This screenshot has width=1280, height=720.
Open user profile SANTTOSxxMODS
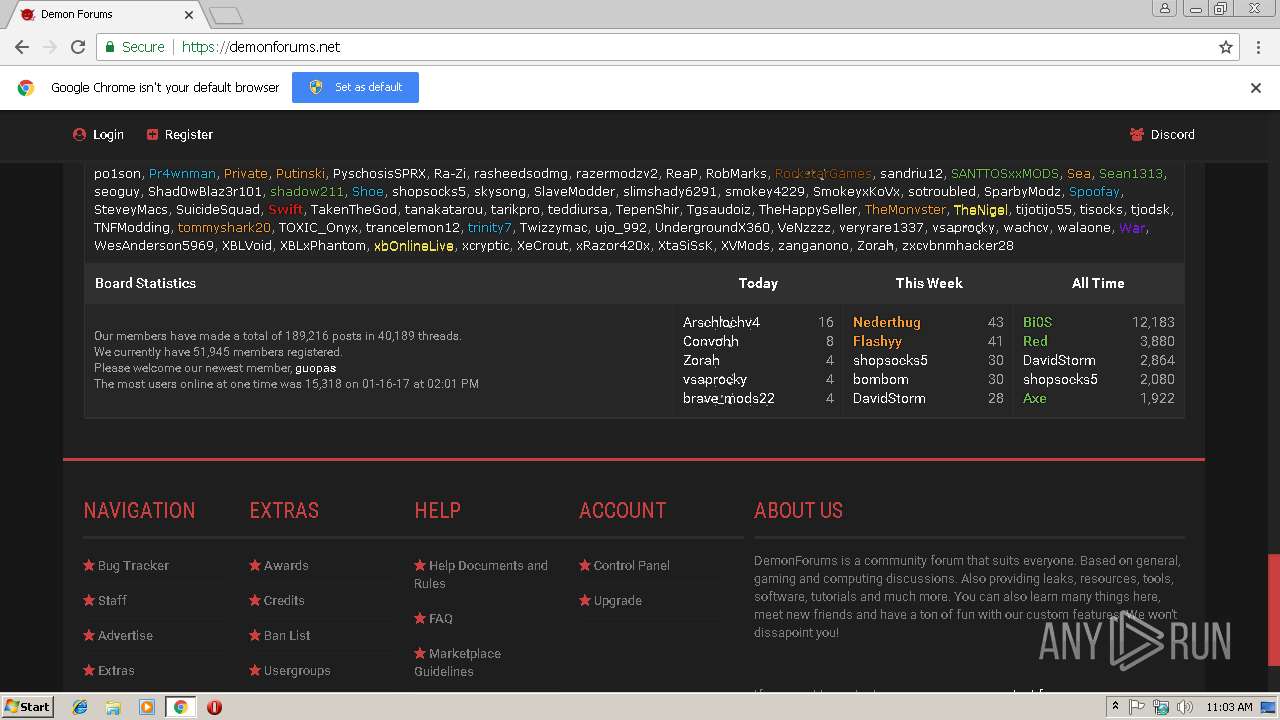tap(1004, 174)
